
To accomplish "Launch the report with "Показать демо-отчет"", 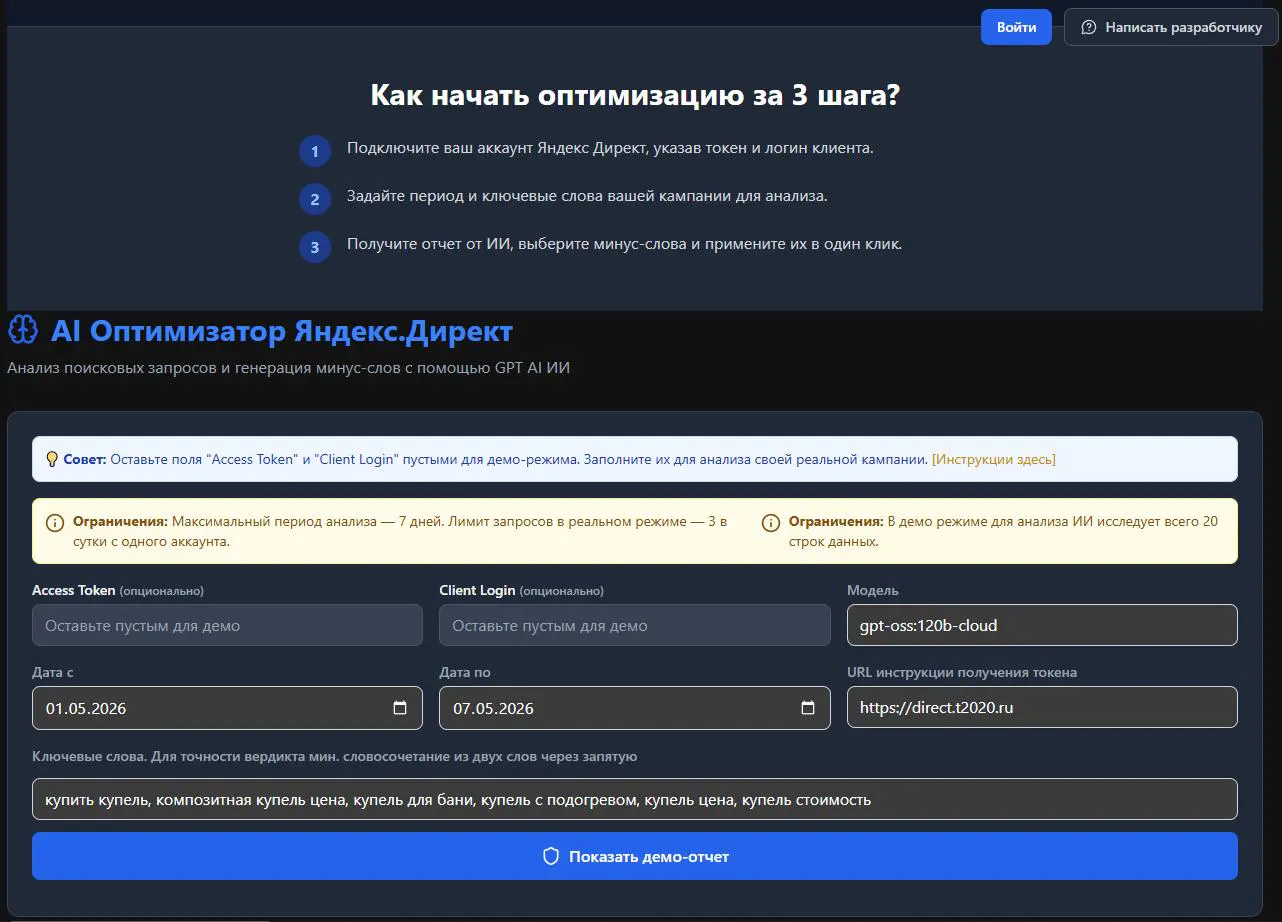I will (x=635, y=856).
